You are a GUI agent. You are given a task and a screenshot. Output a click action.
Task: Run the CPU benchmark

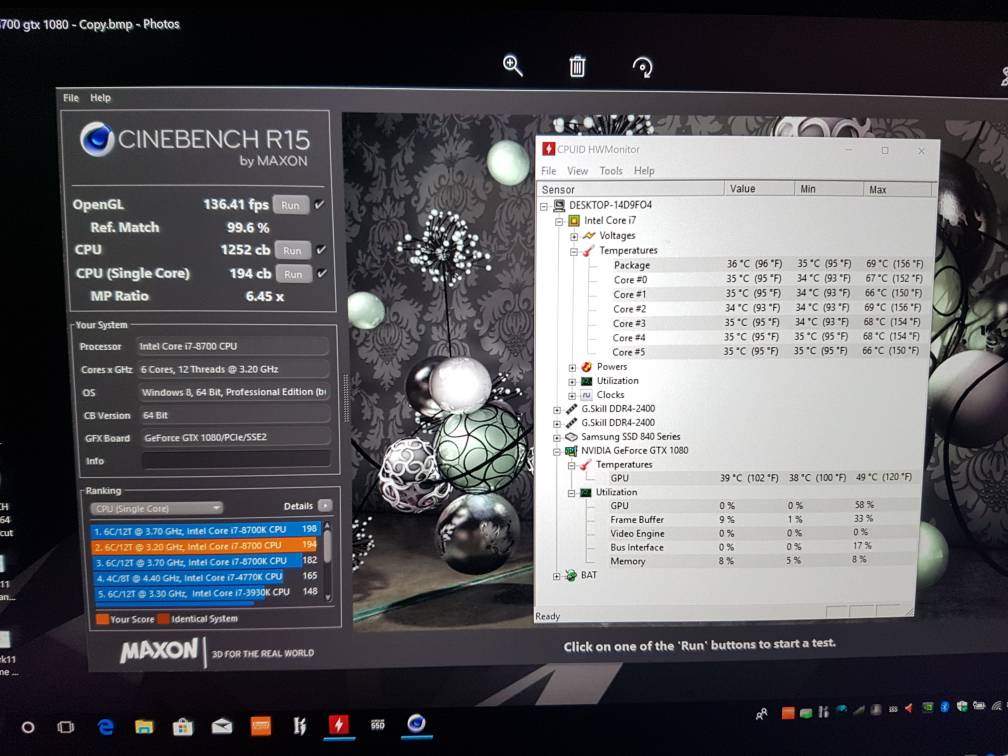point(292,250)
